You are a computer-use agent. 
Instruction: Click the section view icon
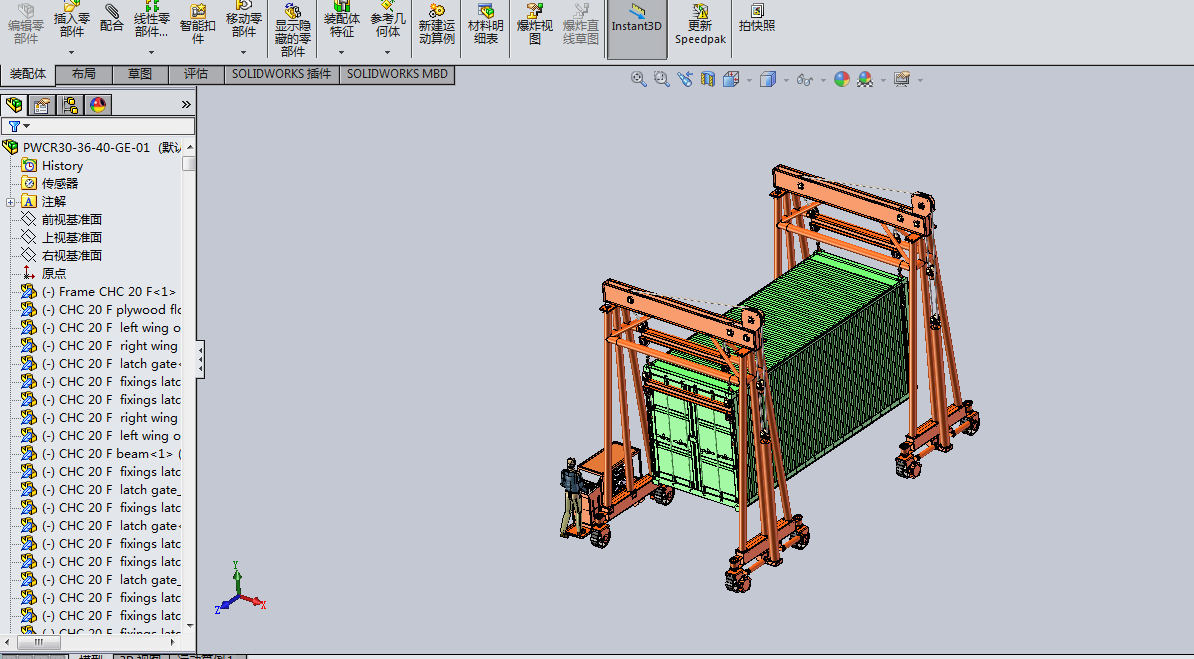[x=708, y=79]
